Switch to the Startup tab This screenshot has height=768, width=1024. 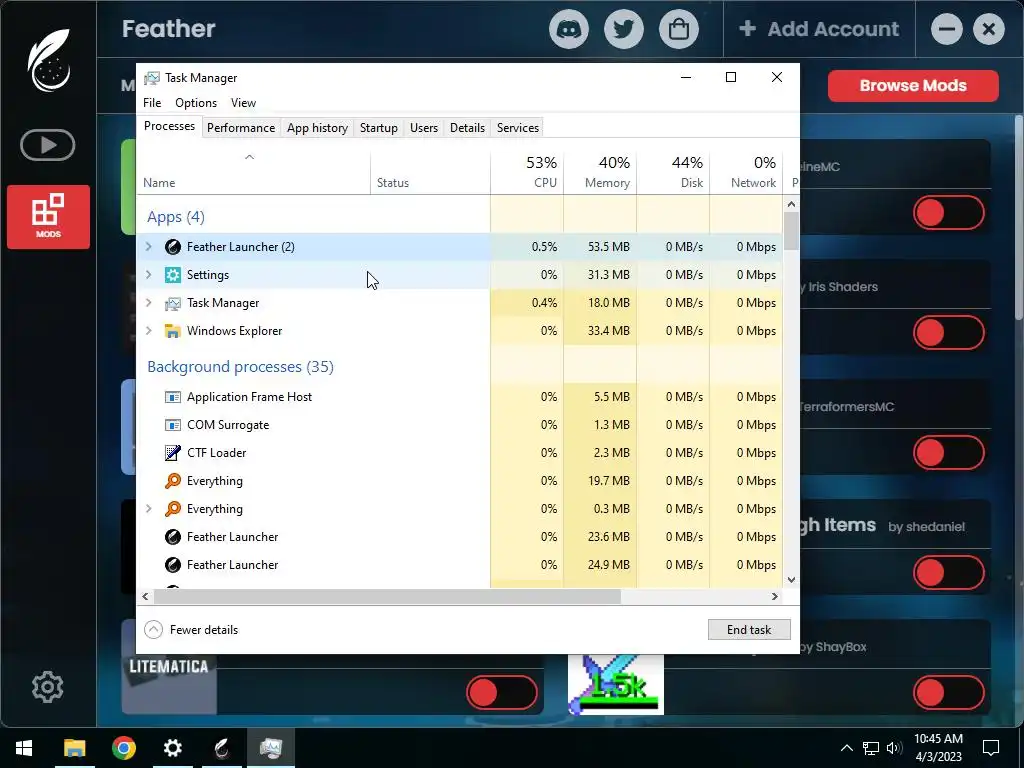tap(379, 128)
